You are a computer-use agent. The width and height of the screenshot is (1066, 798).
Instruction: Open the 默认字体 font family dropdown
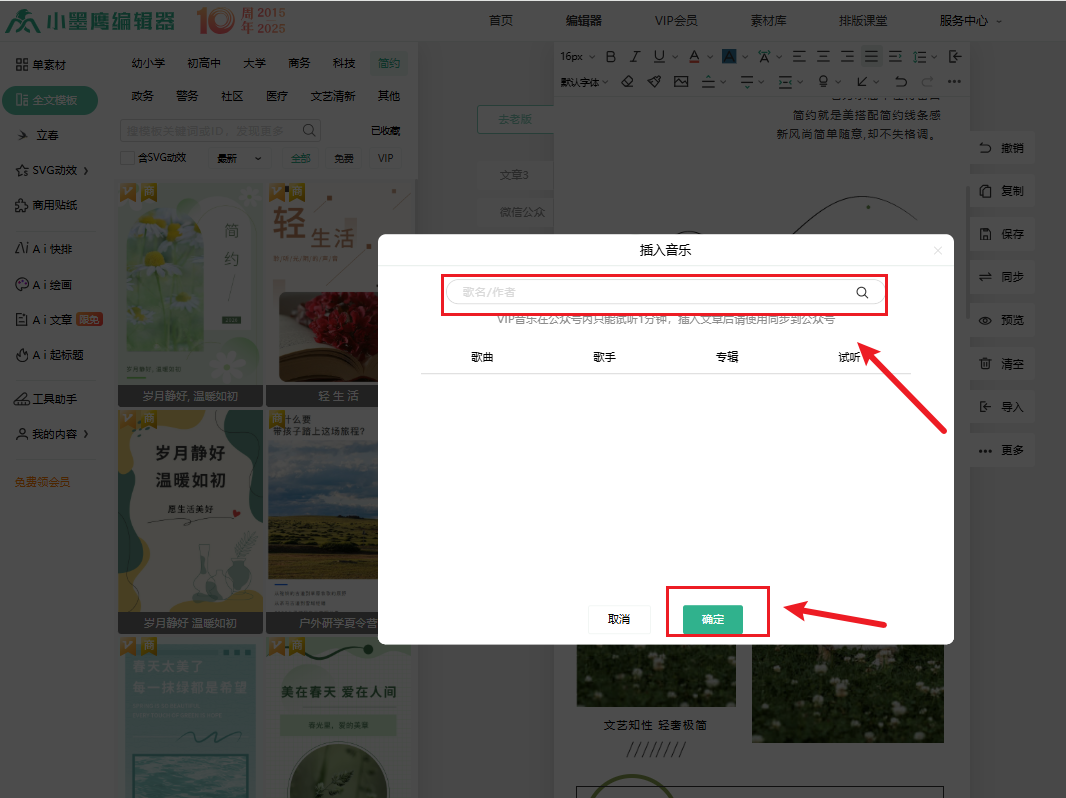pos(585,82)
